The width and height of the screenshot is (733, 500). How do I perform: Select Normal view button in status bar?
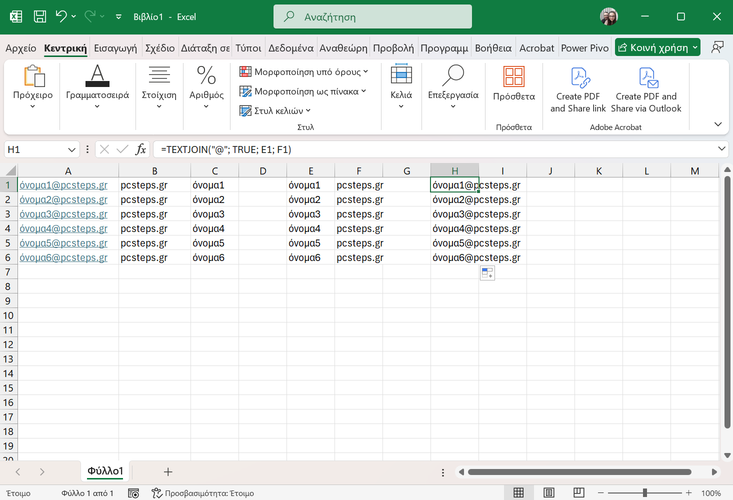(x=518, y=493)
